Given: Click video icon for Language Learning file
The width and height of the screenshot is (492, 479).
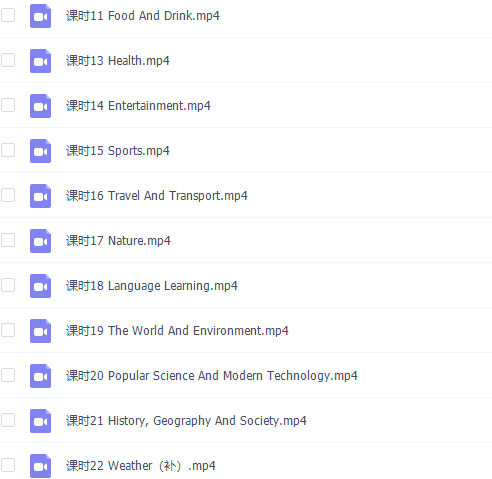Looking at the screenshot, I should click(40, 286).
